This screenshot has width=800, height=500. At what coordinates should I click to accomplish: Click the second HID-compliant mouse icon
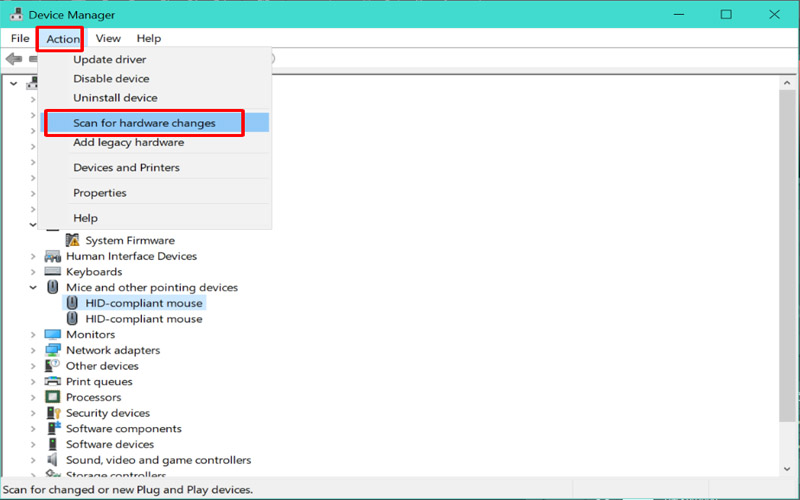[72, 318]
